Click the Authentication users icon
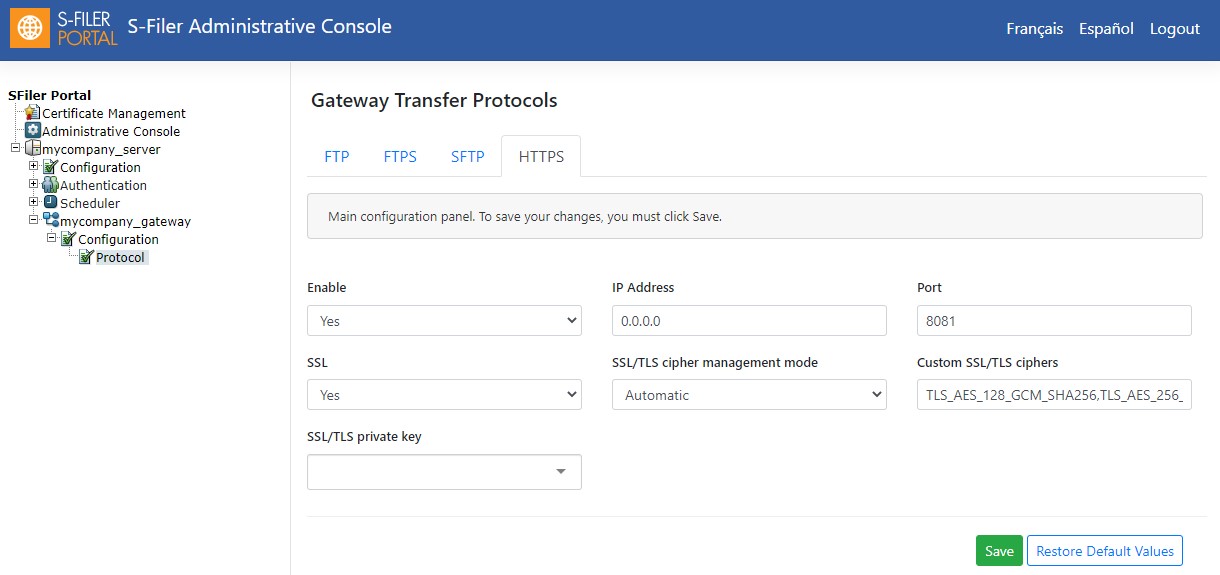This screenshot has width=1220, height=575. (50, 185)
